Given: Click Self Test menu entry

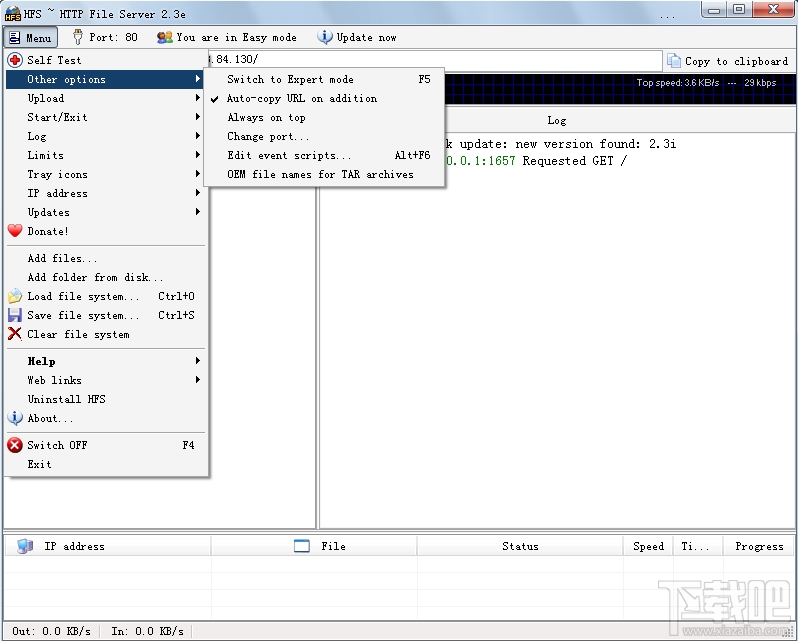Looking at the screenshot, I should point(107,60).
